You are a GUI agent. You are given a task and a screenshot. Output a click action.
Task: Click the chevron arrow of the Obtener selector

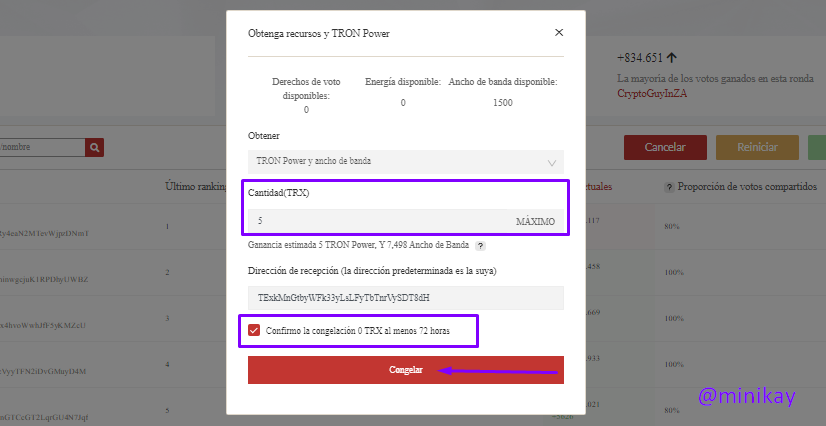tap(552, 163)
